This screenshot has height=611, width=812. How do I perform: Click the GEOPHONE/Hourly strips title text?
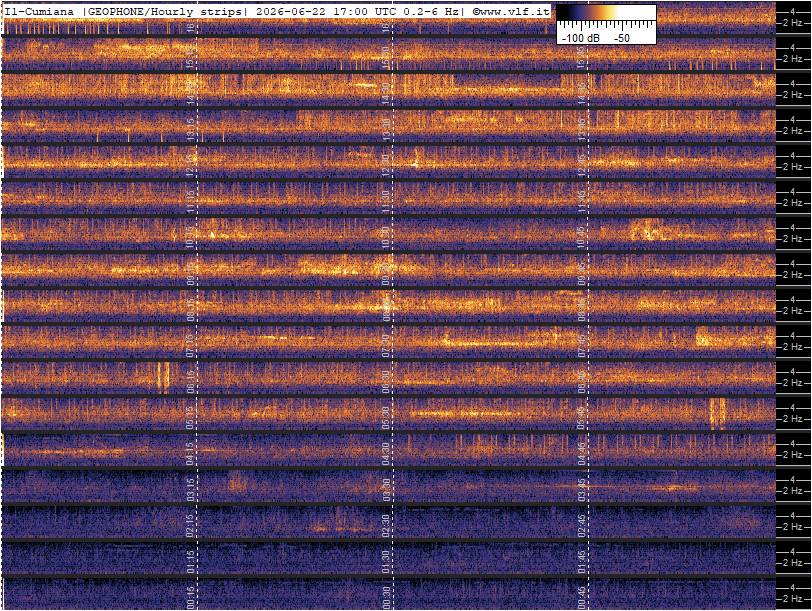pyautogui.click(x=164, y=11)
